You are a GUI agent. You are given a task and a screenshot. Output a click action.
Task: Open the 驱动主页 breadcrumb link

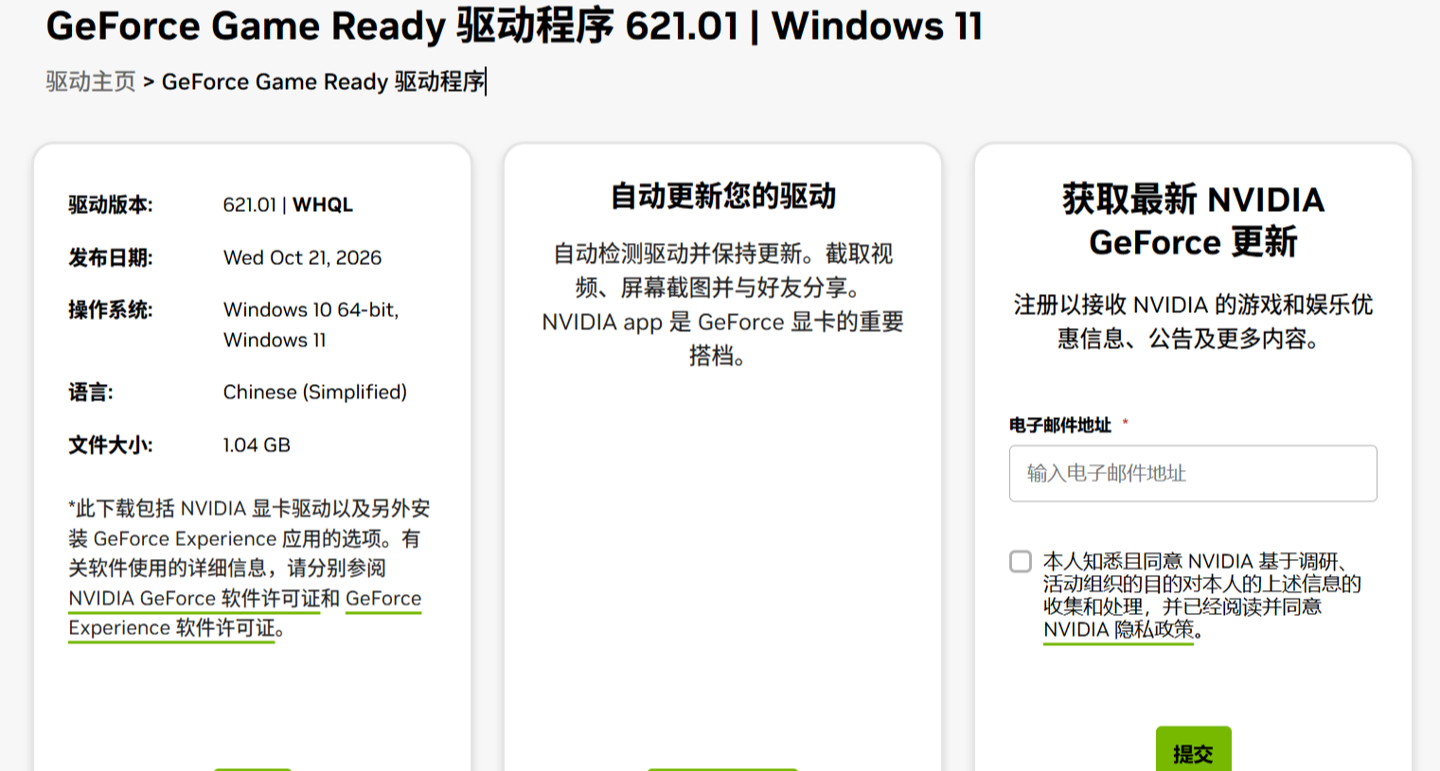tap(91, 81)
